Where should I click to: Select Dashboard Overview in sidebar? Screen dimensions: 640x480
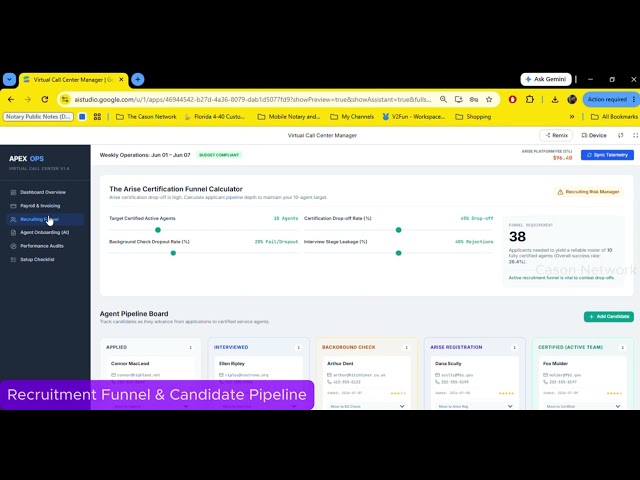[x=43, y=192]
